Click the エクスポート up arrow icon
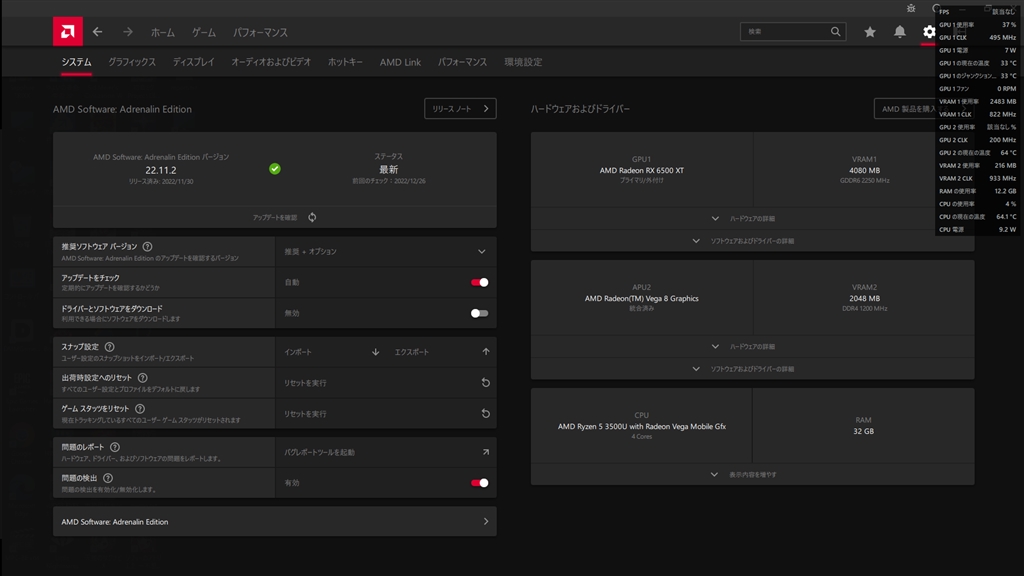 [486, 352]
